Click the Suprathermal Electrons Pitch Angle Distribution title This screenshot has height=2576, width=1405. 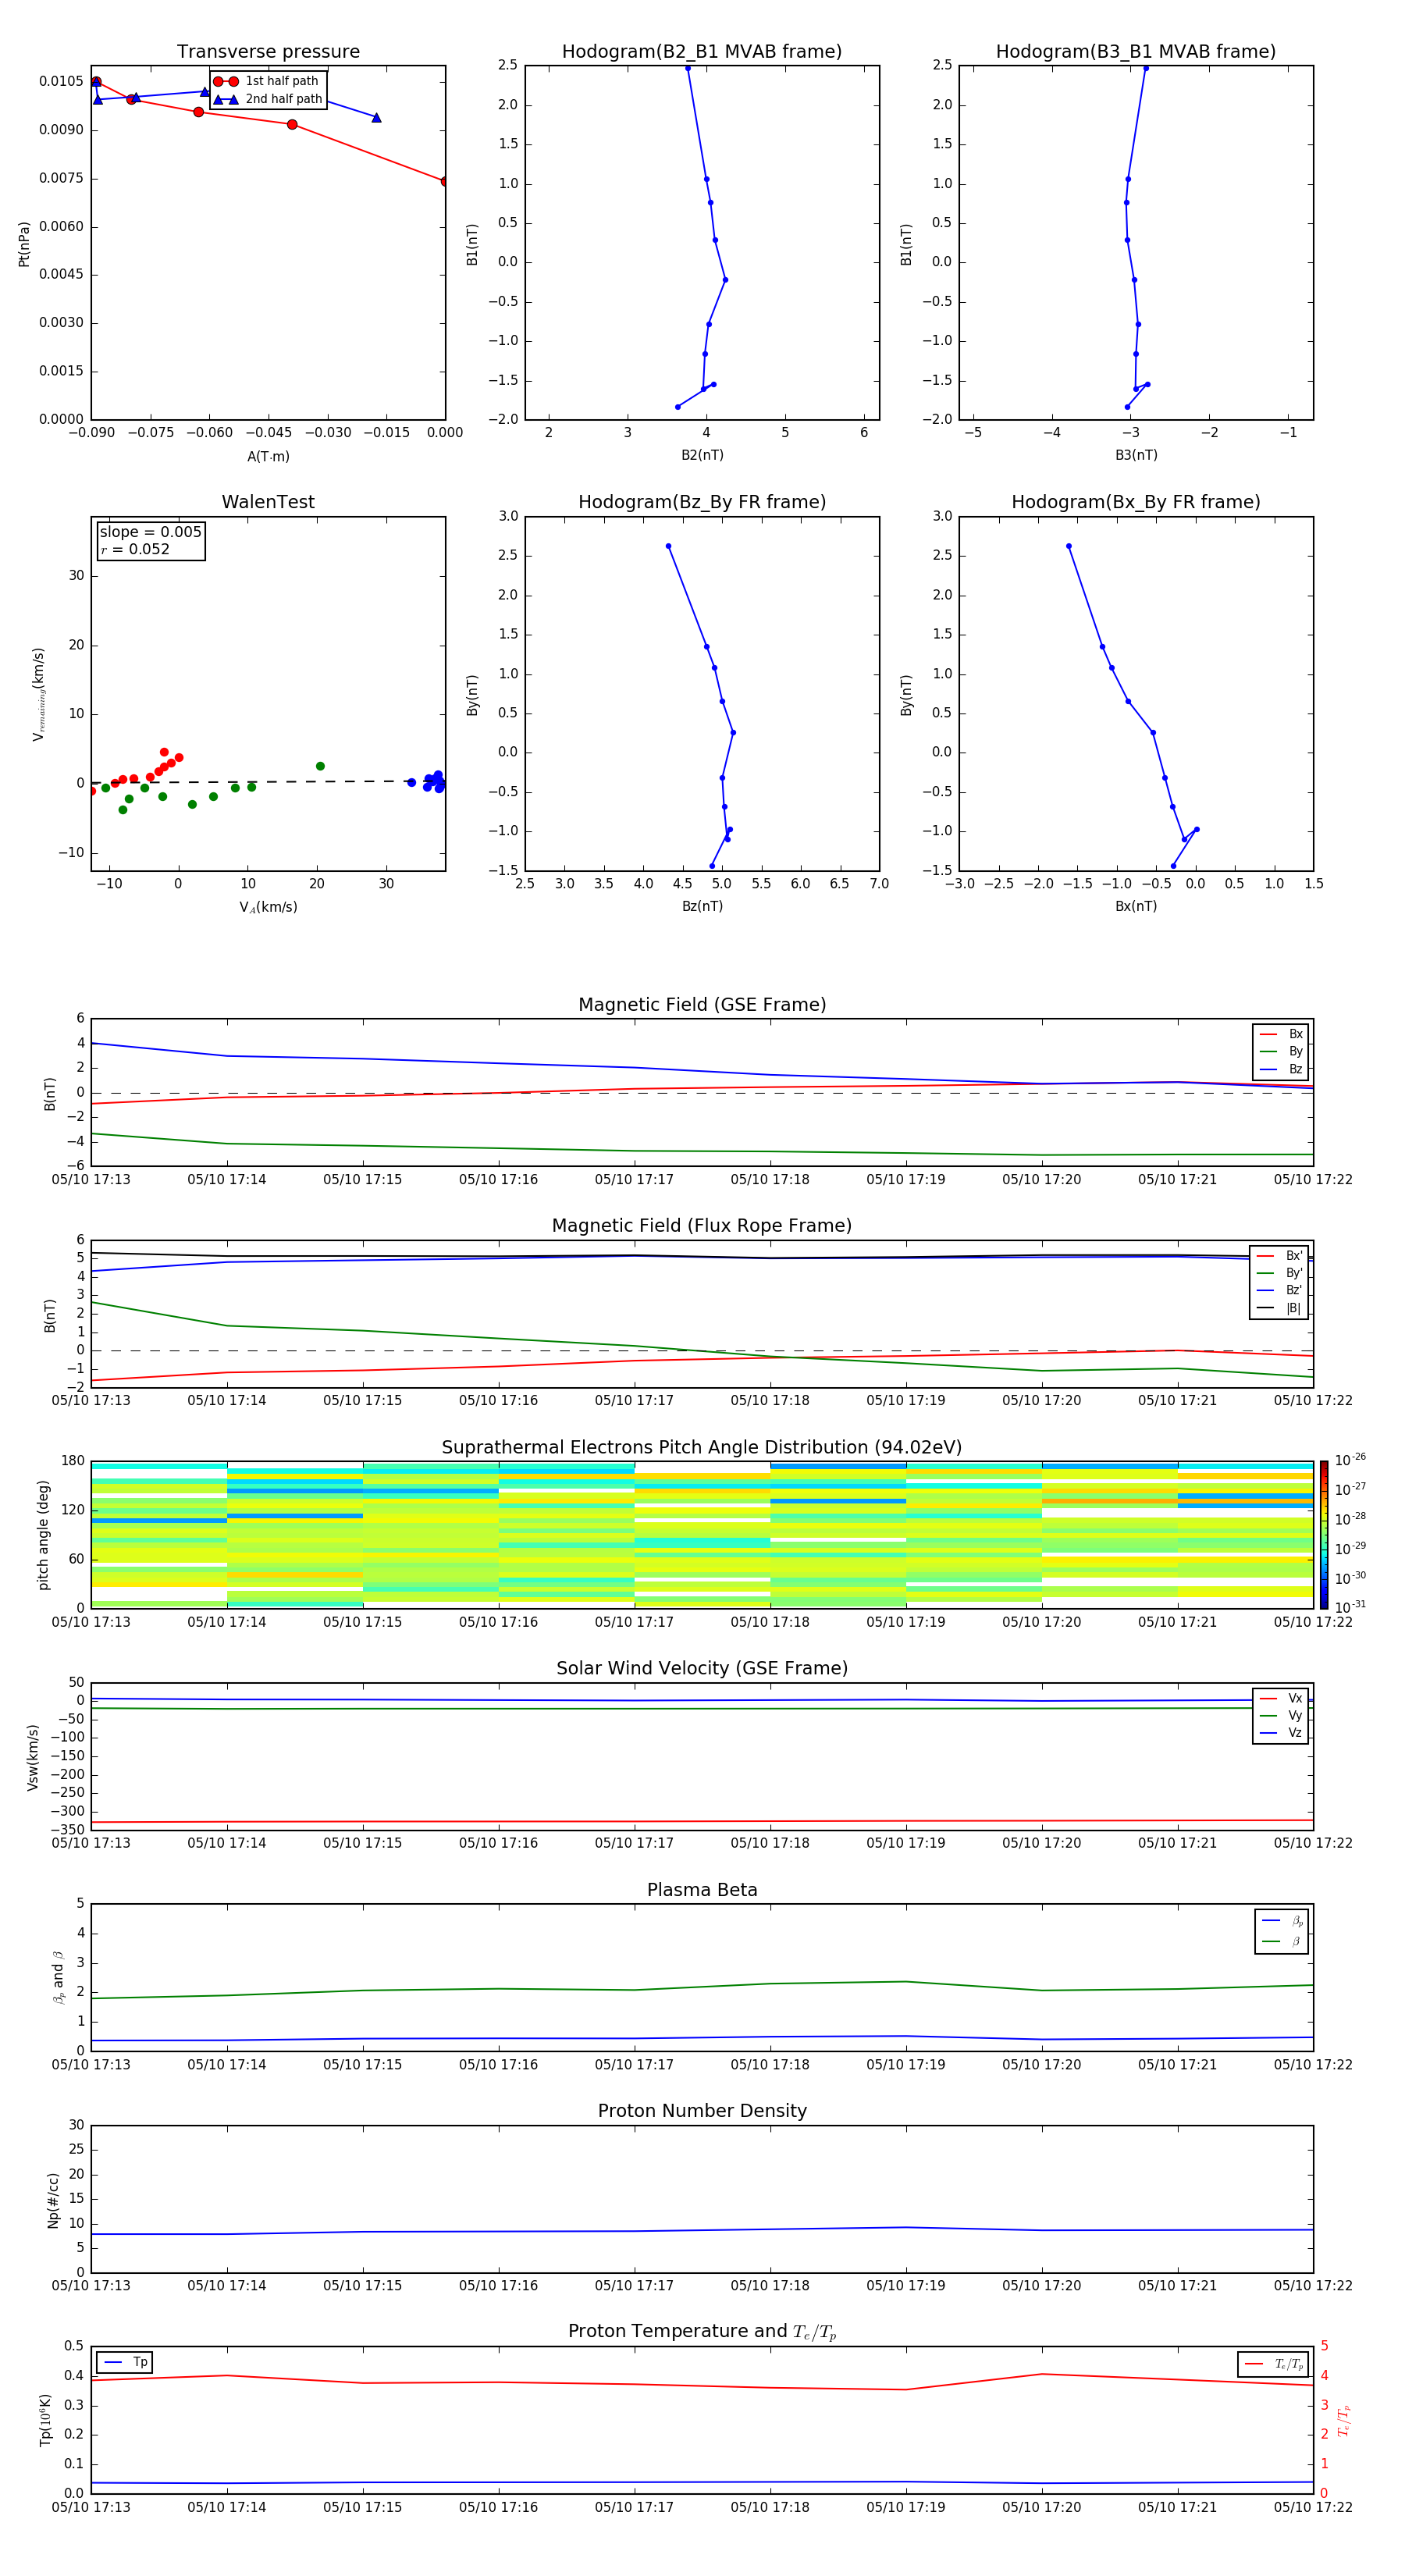(x=702, y=1447)
